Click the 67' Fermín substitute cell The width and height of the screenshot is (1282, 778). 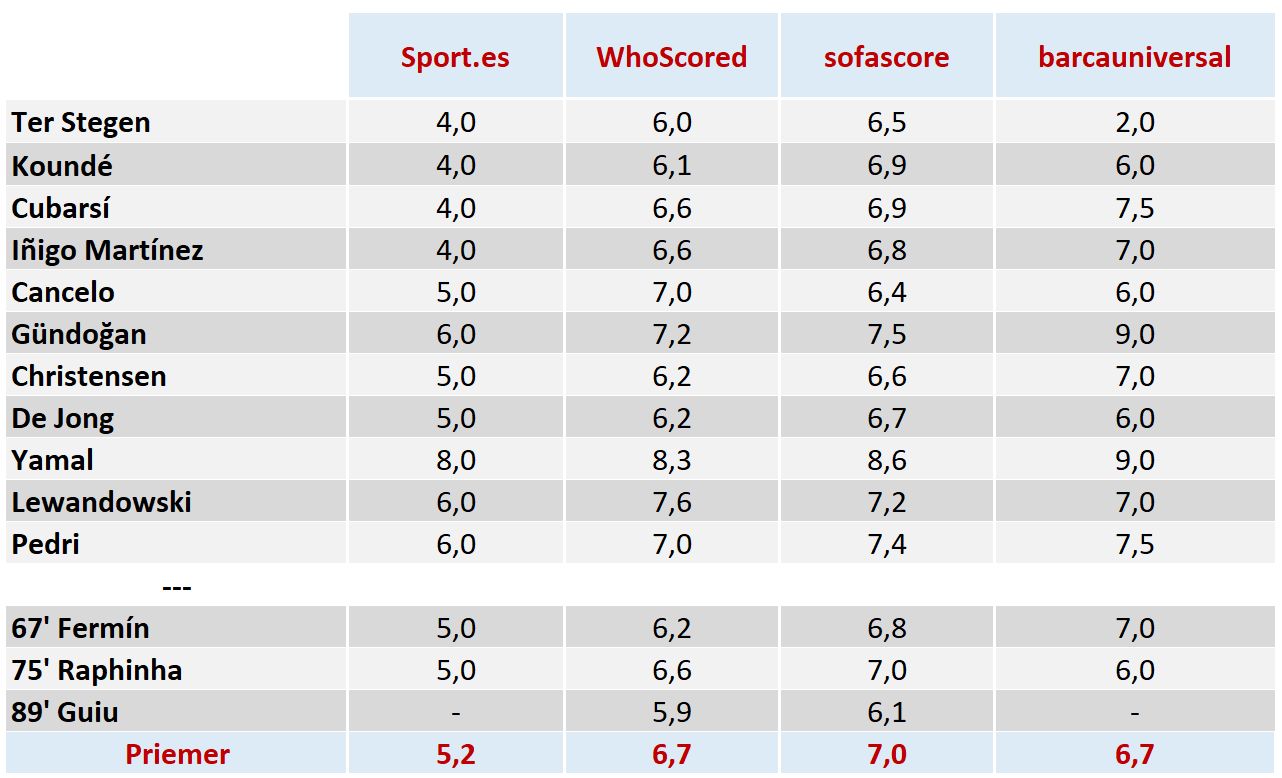pos(81,628)
